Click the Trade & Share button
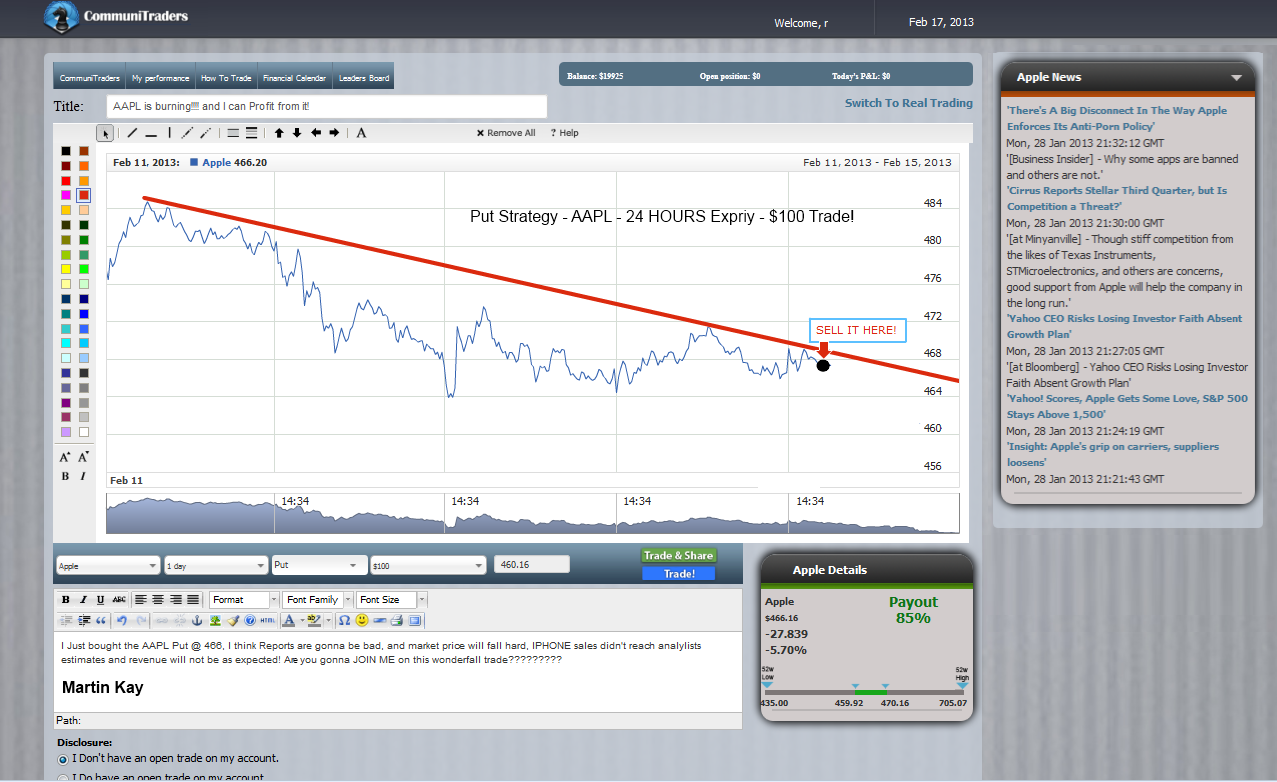The width and height of the screenshot is (1277, 782). click(x=678, y=556)
